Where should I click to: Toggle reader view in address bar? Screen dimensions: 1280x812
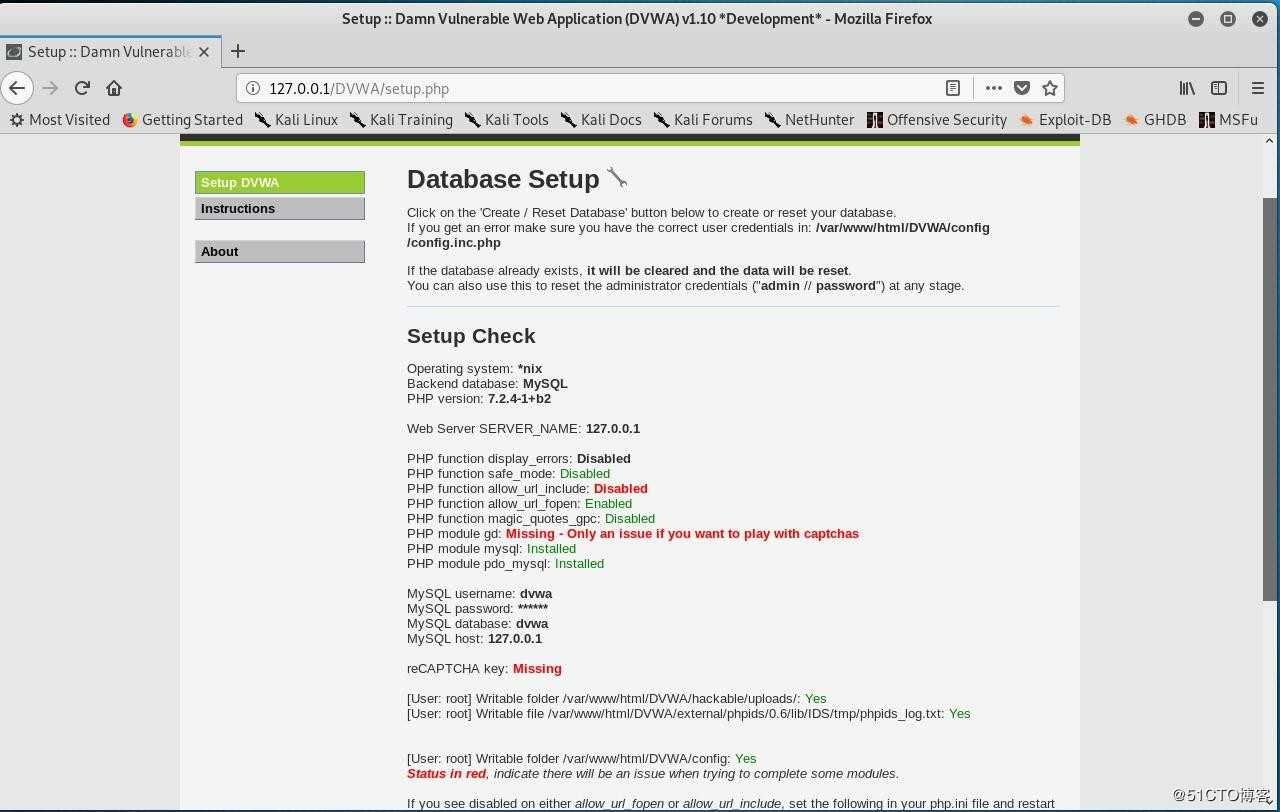(x=953, y=88)
